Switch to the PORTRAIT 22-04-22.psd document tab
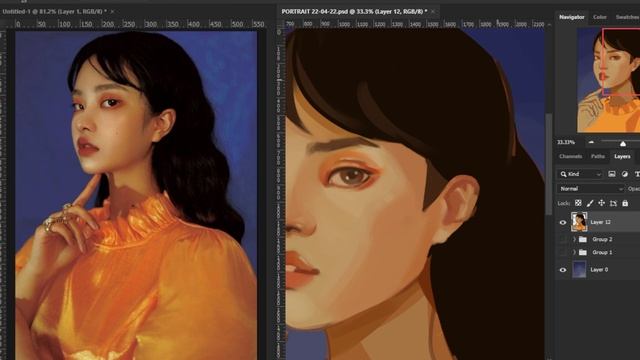This screenshot has height=360, width=640. pyautogui.click(x=354, y=11)
